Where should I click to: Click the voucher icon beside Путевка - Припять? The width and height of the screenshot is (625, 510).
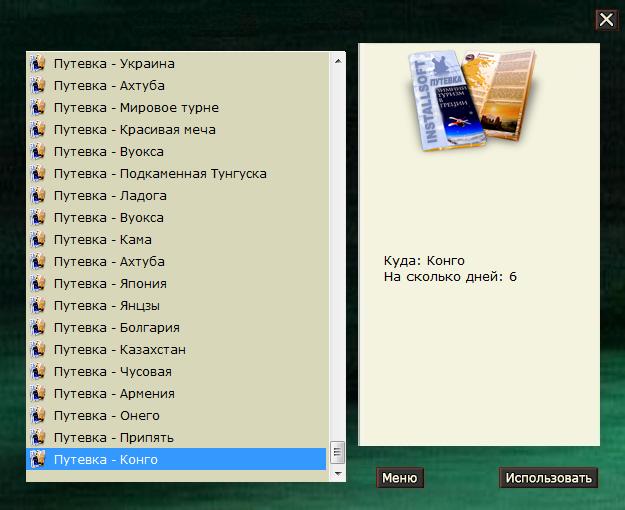pyautogui.click(x=38, y=437)
